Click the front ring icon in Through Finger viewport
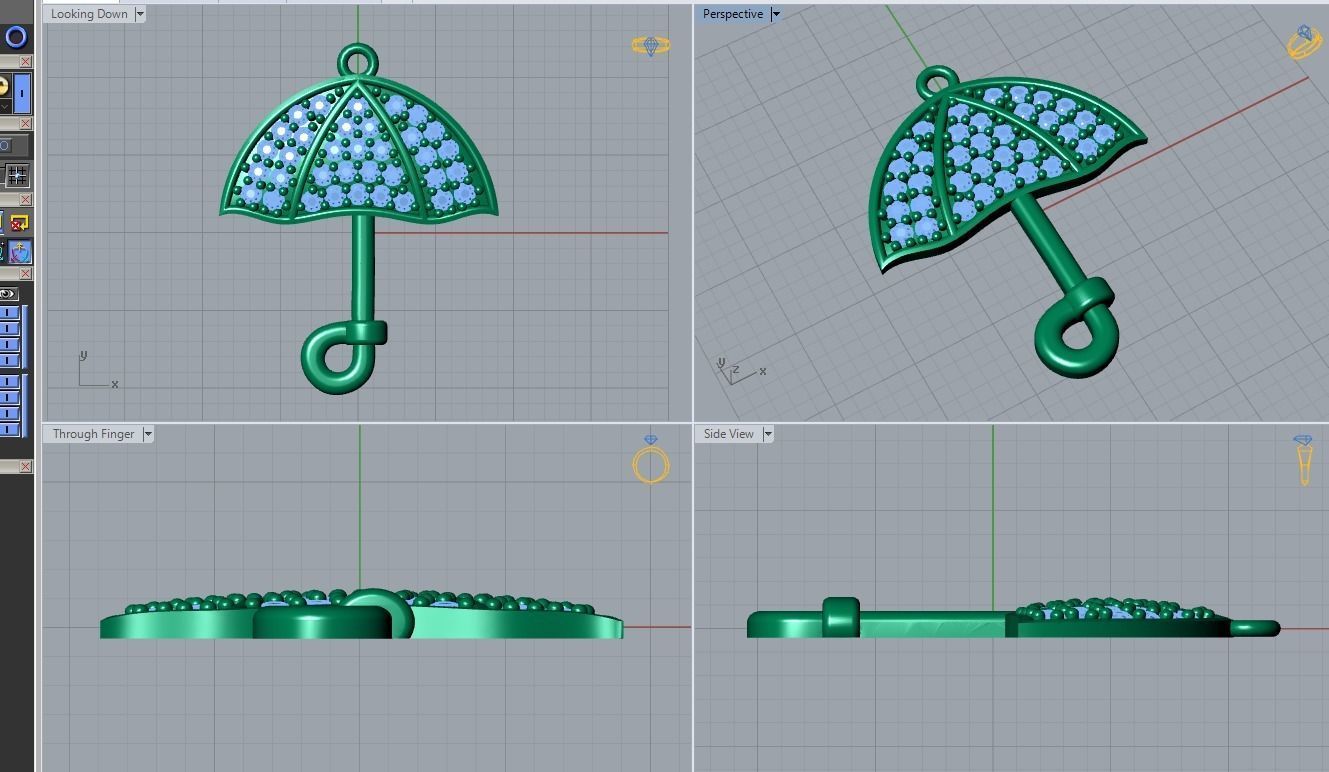The width and height of the screenshot is (1329, 772). pos(651,460)
